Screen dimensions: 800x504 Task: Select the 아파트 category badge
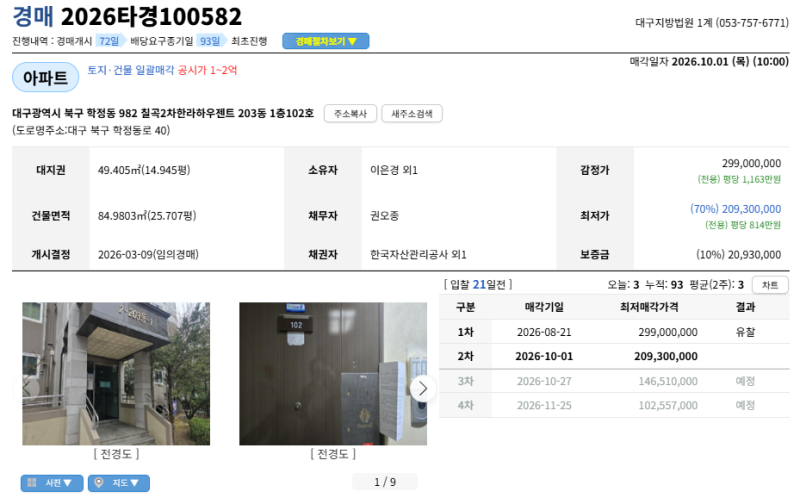[x=45, y=78]
